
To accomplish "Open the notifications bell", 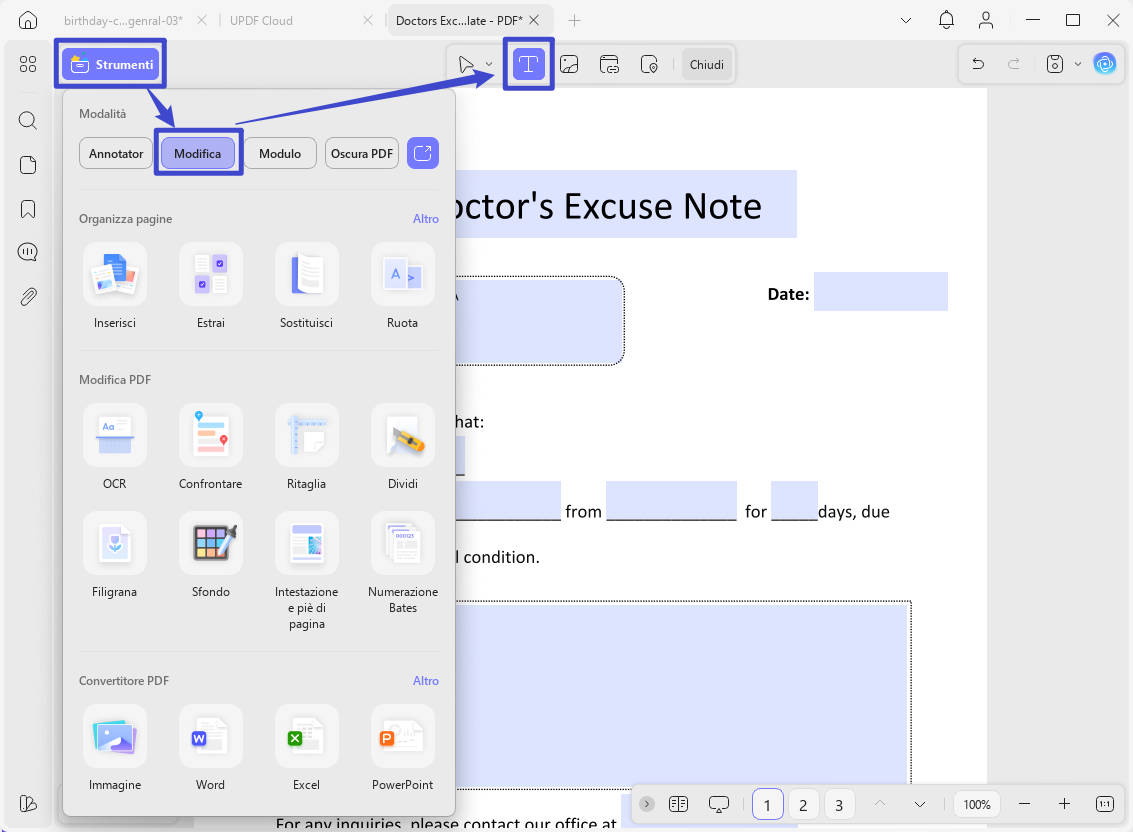I will 946,20.
